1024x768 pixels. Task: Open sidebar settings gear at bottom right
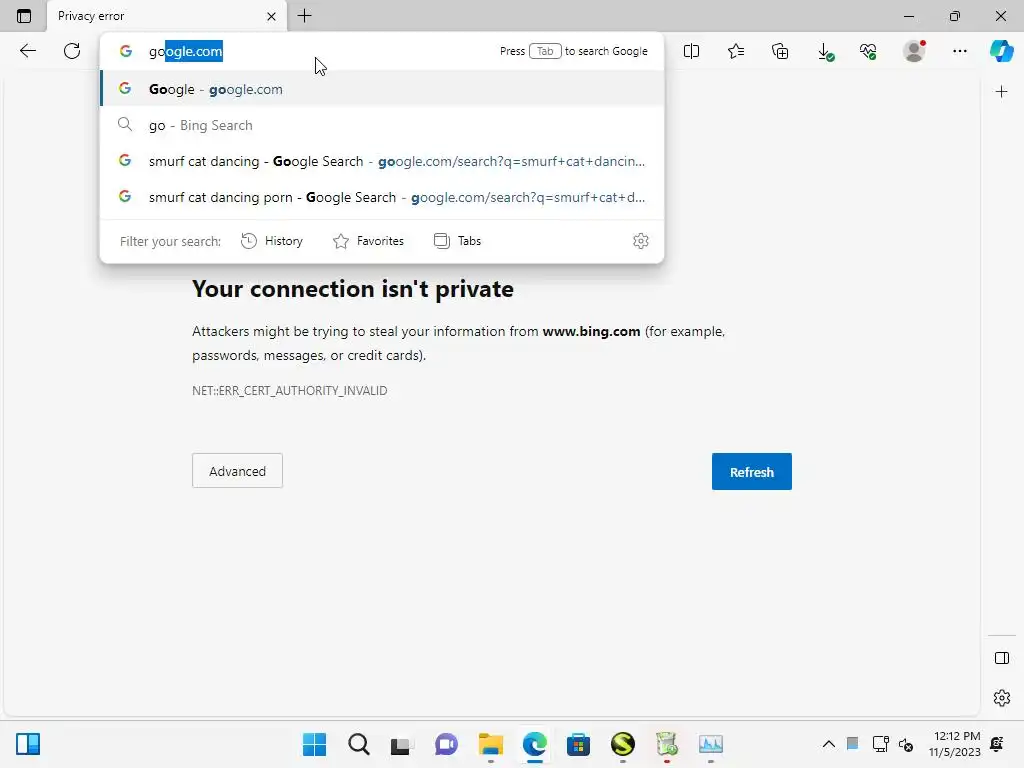[1001, 698]
